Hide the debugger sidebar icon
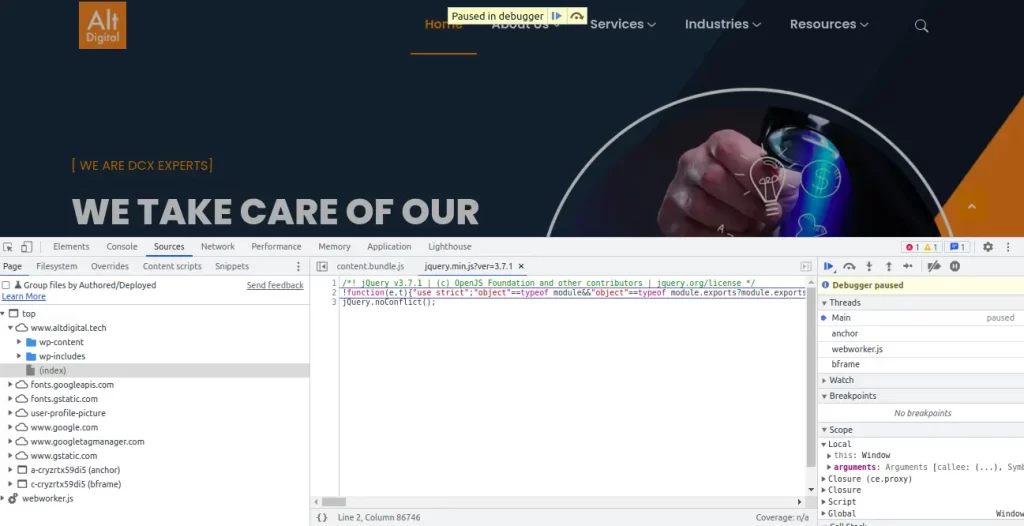This screenshot has height=526, width=1024. click(806, 267)
